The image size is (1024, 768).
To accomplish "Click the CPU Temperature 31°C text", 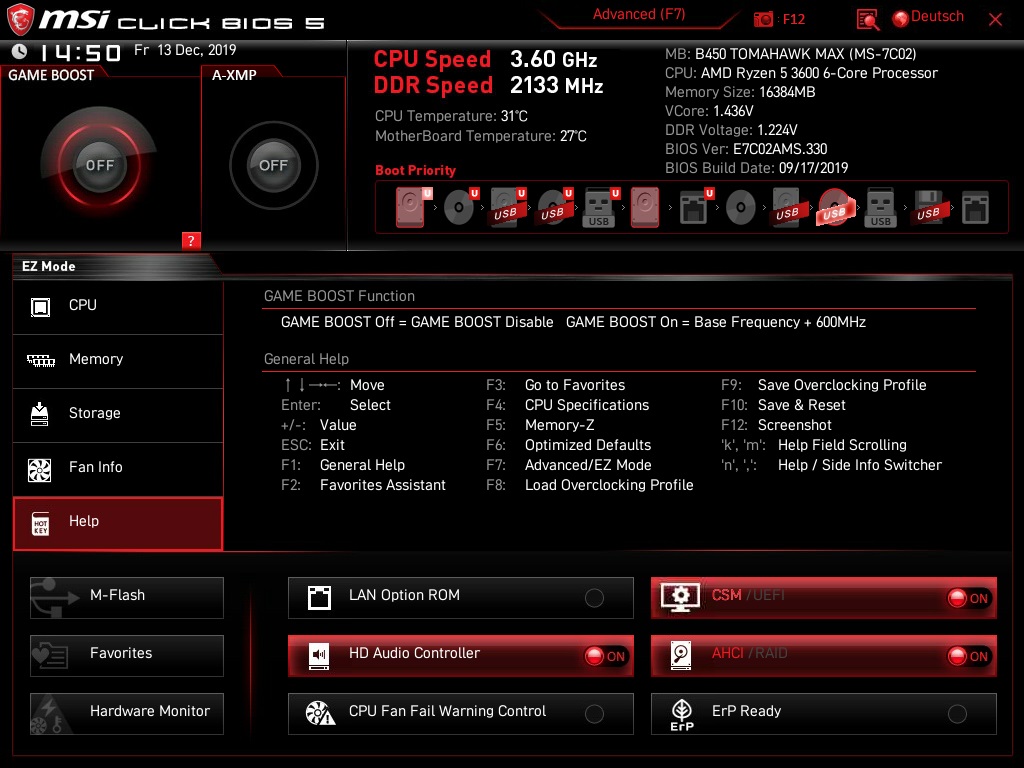I will point(451,116).
